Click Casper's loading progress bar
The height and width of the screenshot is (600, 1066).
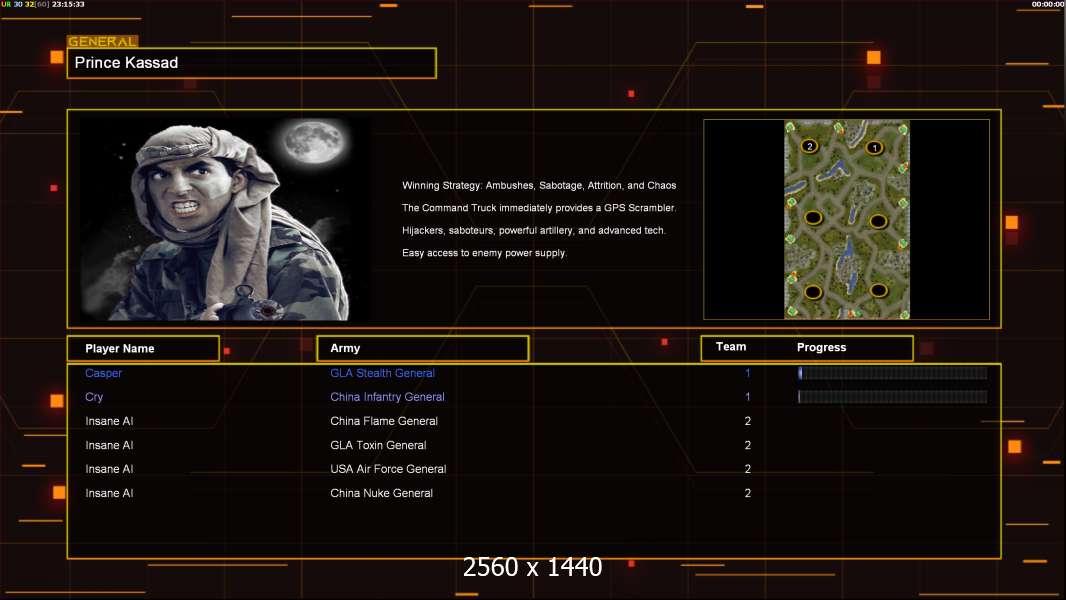tap(893, 372)
